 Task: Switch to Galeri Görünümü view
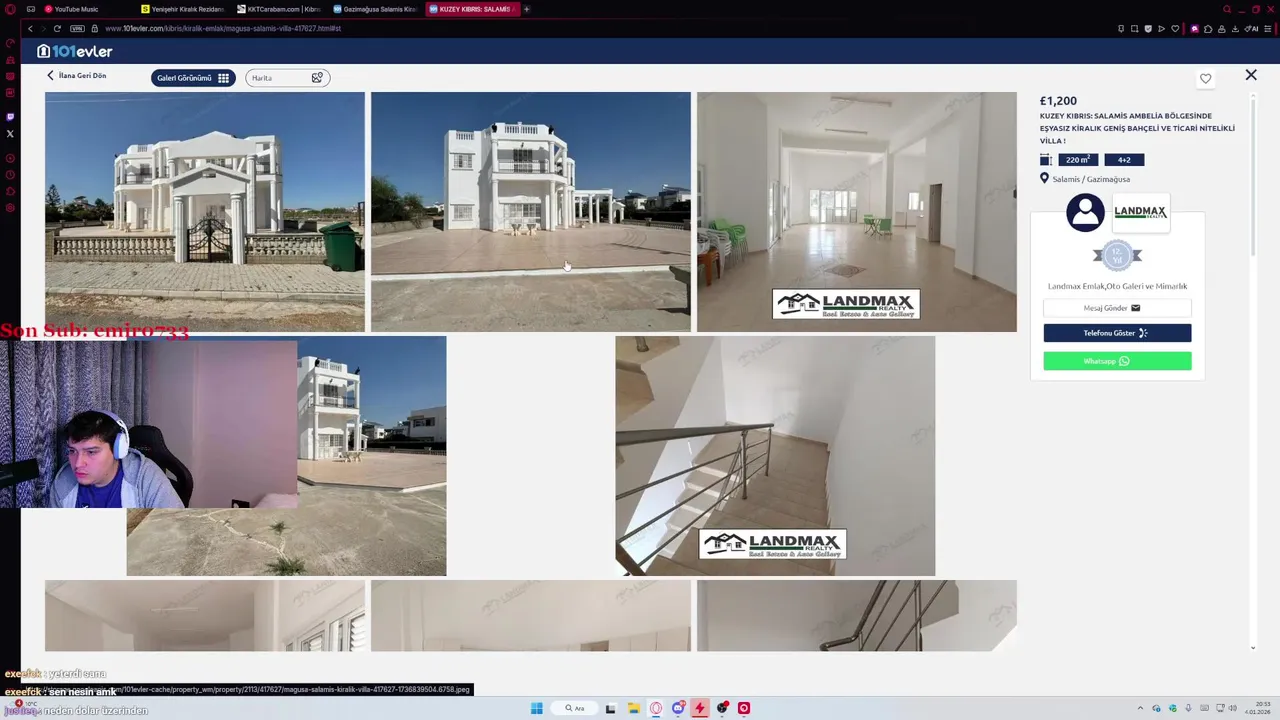[193, 77]
